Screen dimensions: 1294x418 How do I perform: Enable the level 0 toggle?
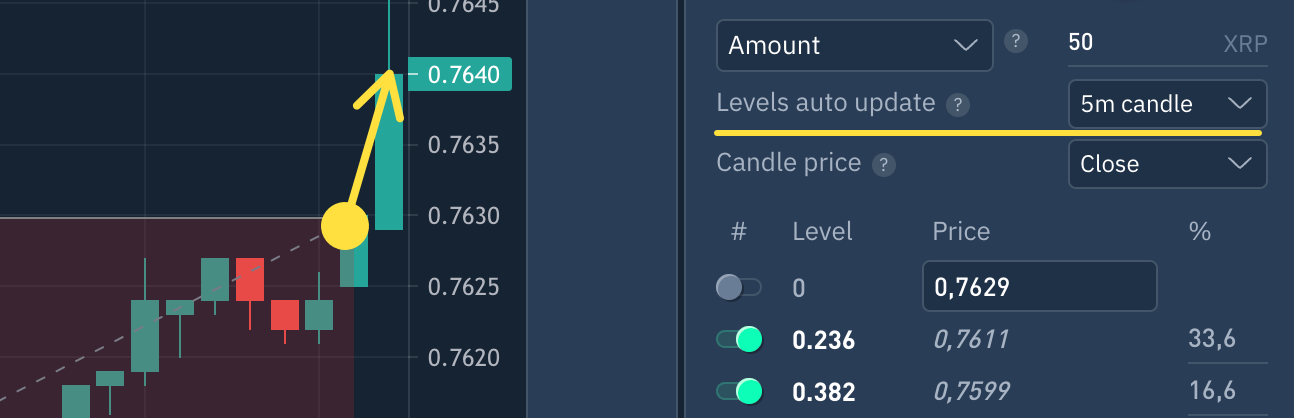[x=739, y=288]
